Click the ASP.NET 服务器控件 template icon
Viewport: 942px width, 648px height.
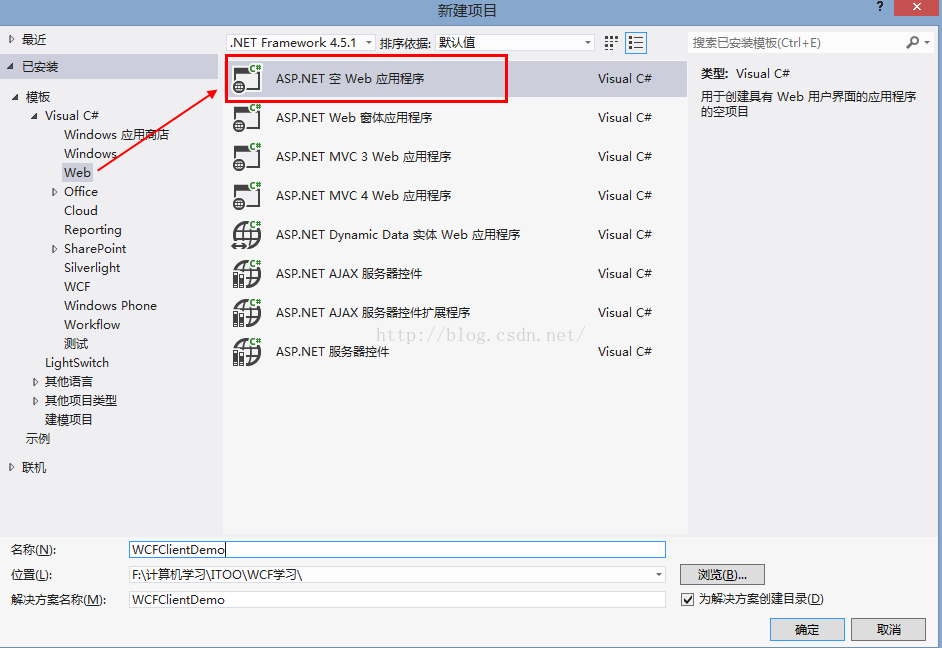point(247,352)
